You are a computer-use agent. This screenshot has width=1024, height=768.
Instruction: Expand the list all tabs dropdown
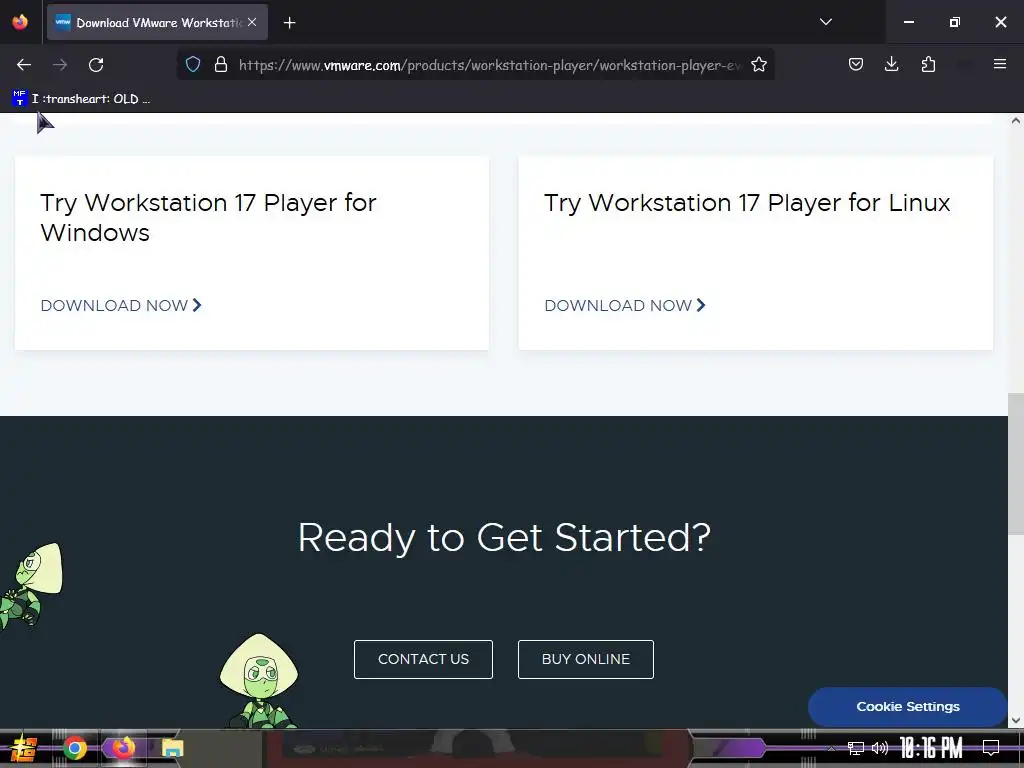(x=825, y=22)
